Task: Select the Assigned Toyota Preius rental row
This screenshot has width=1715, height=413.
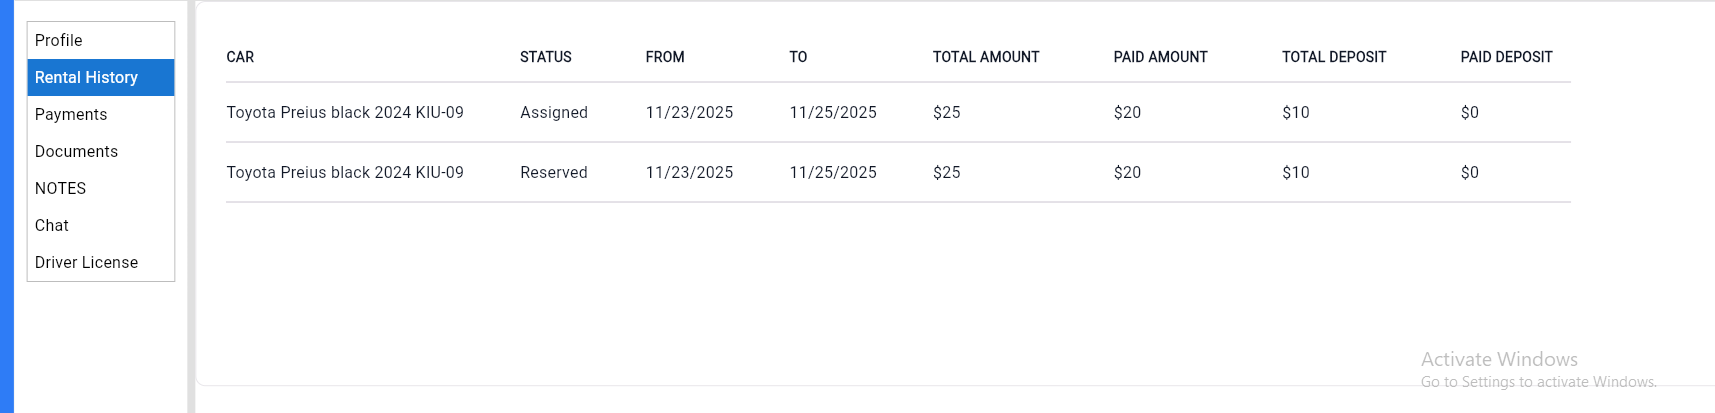Action: pos(345,112)
